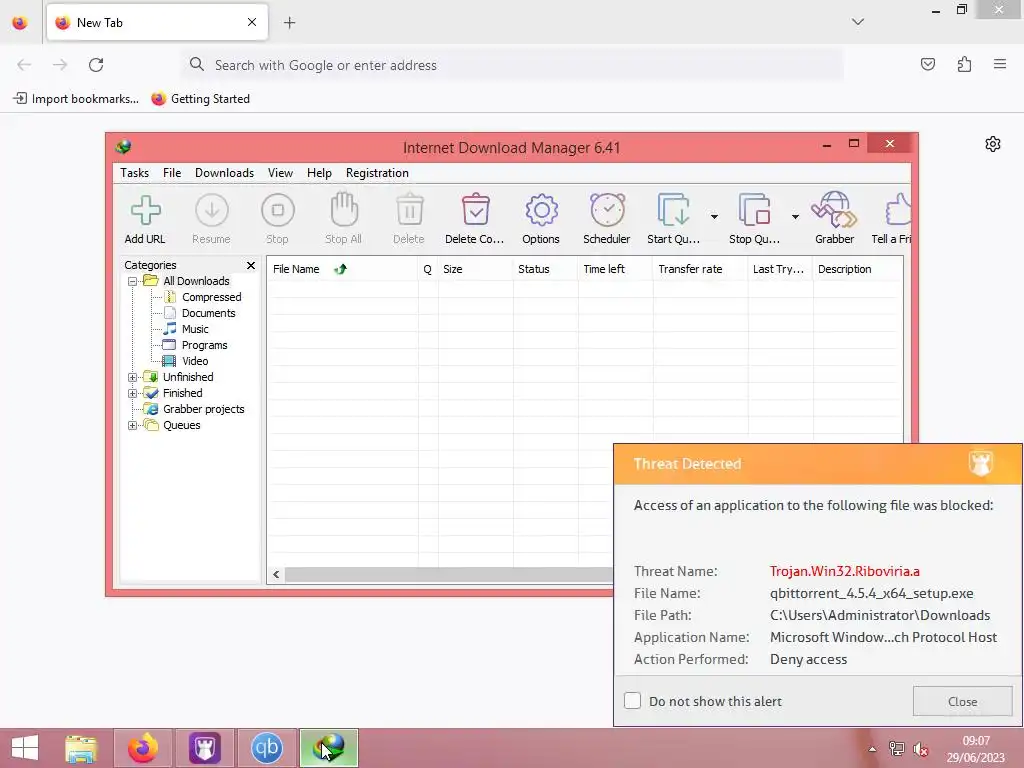Open the View menu
The image size is (1024, 768).
point(280,173)
